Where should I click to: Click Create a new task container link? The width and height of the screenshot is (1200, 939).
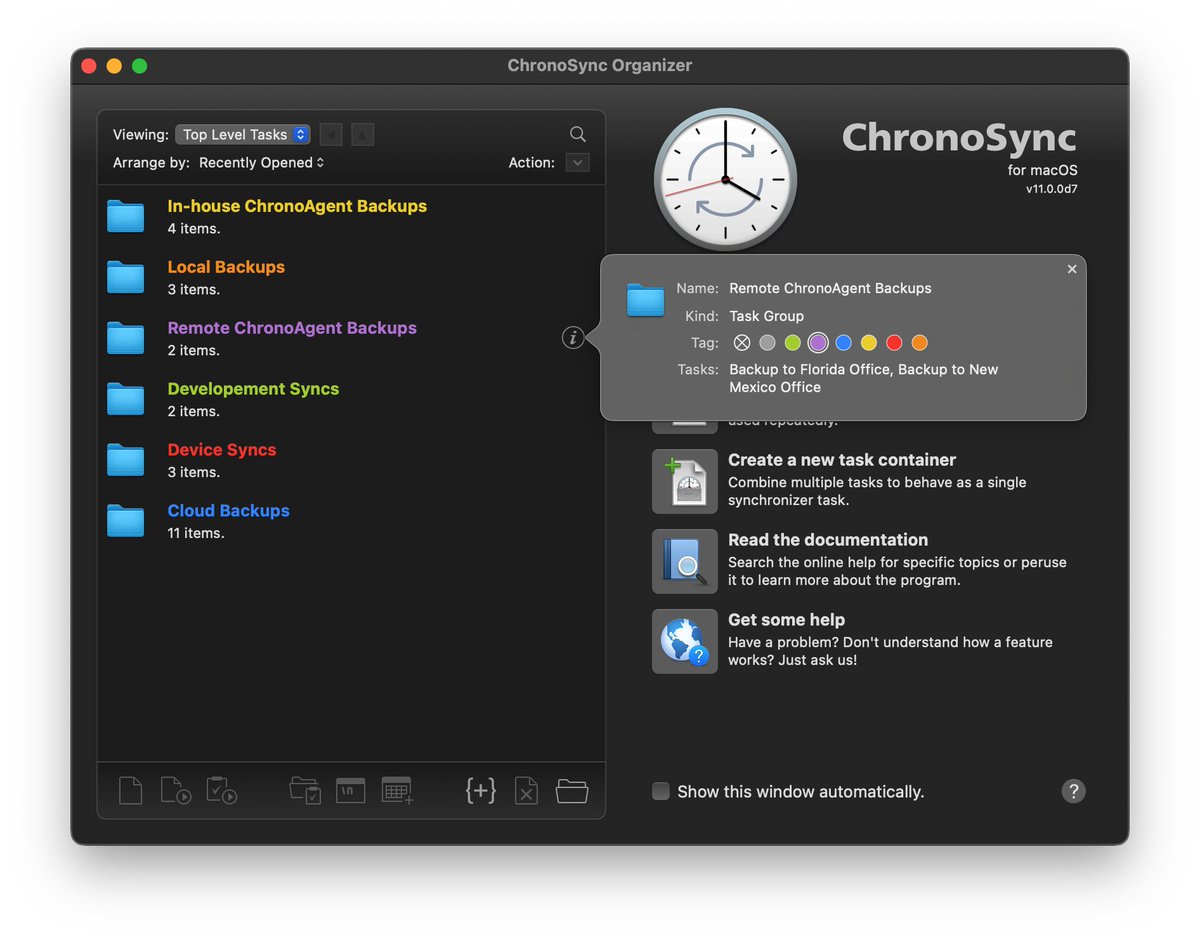pos(842,460)
